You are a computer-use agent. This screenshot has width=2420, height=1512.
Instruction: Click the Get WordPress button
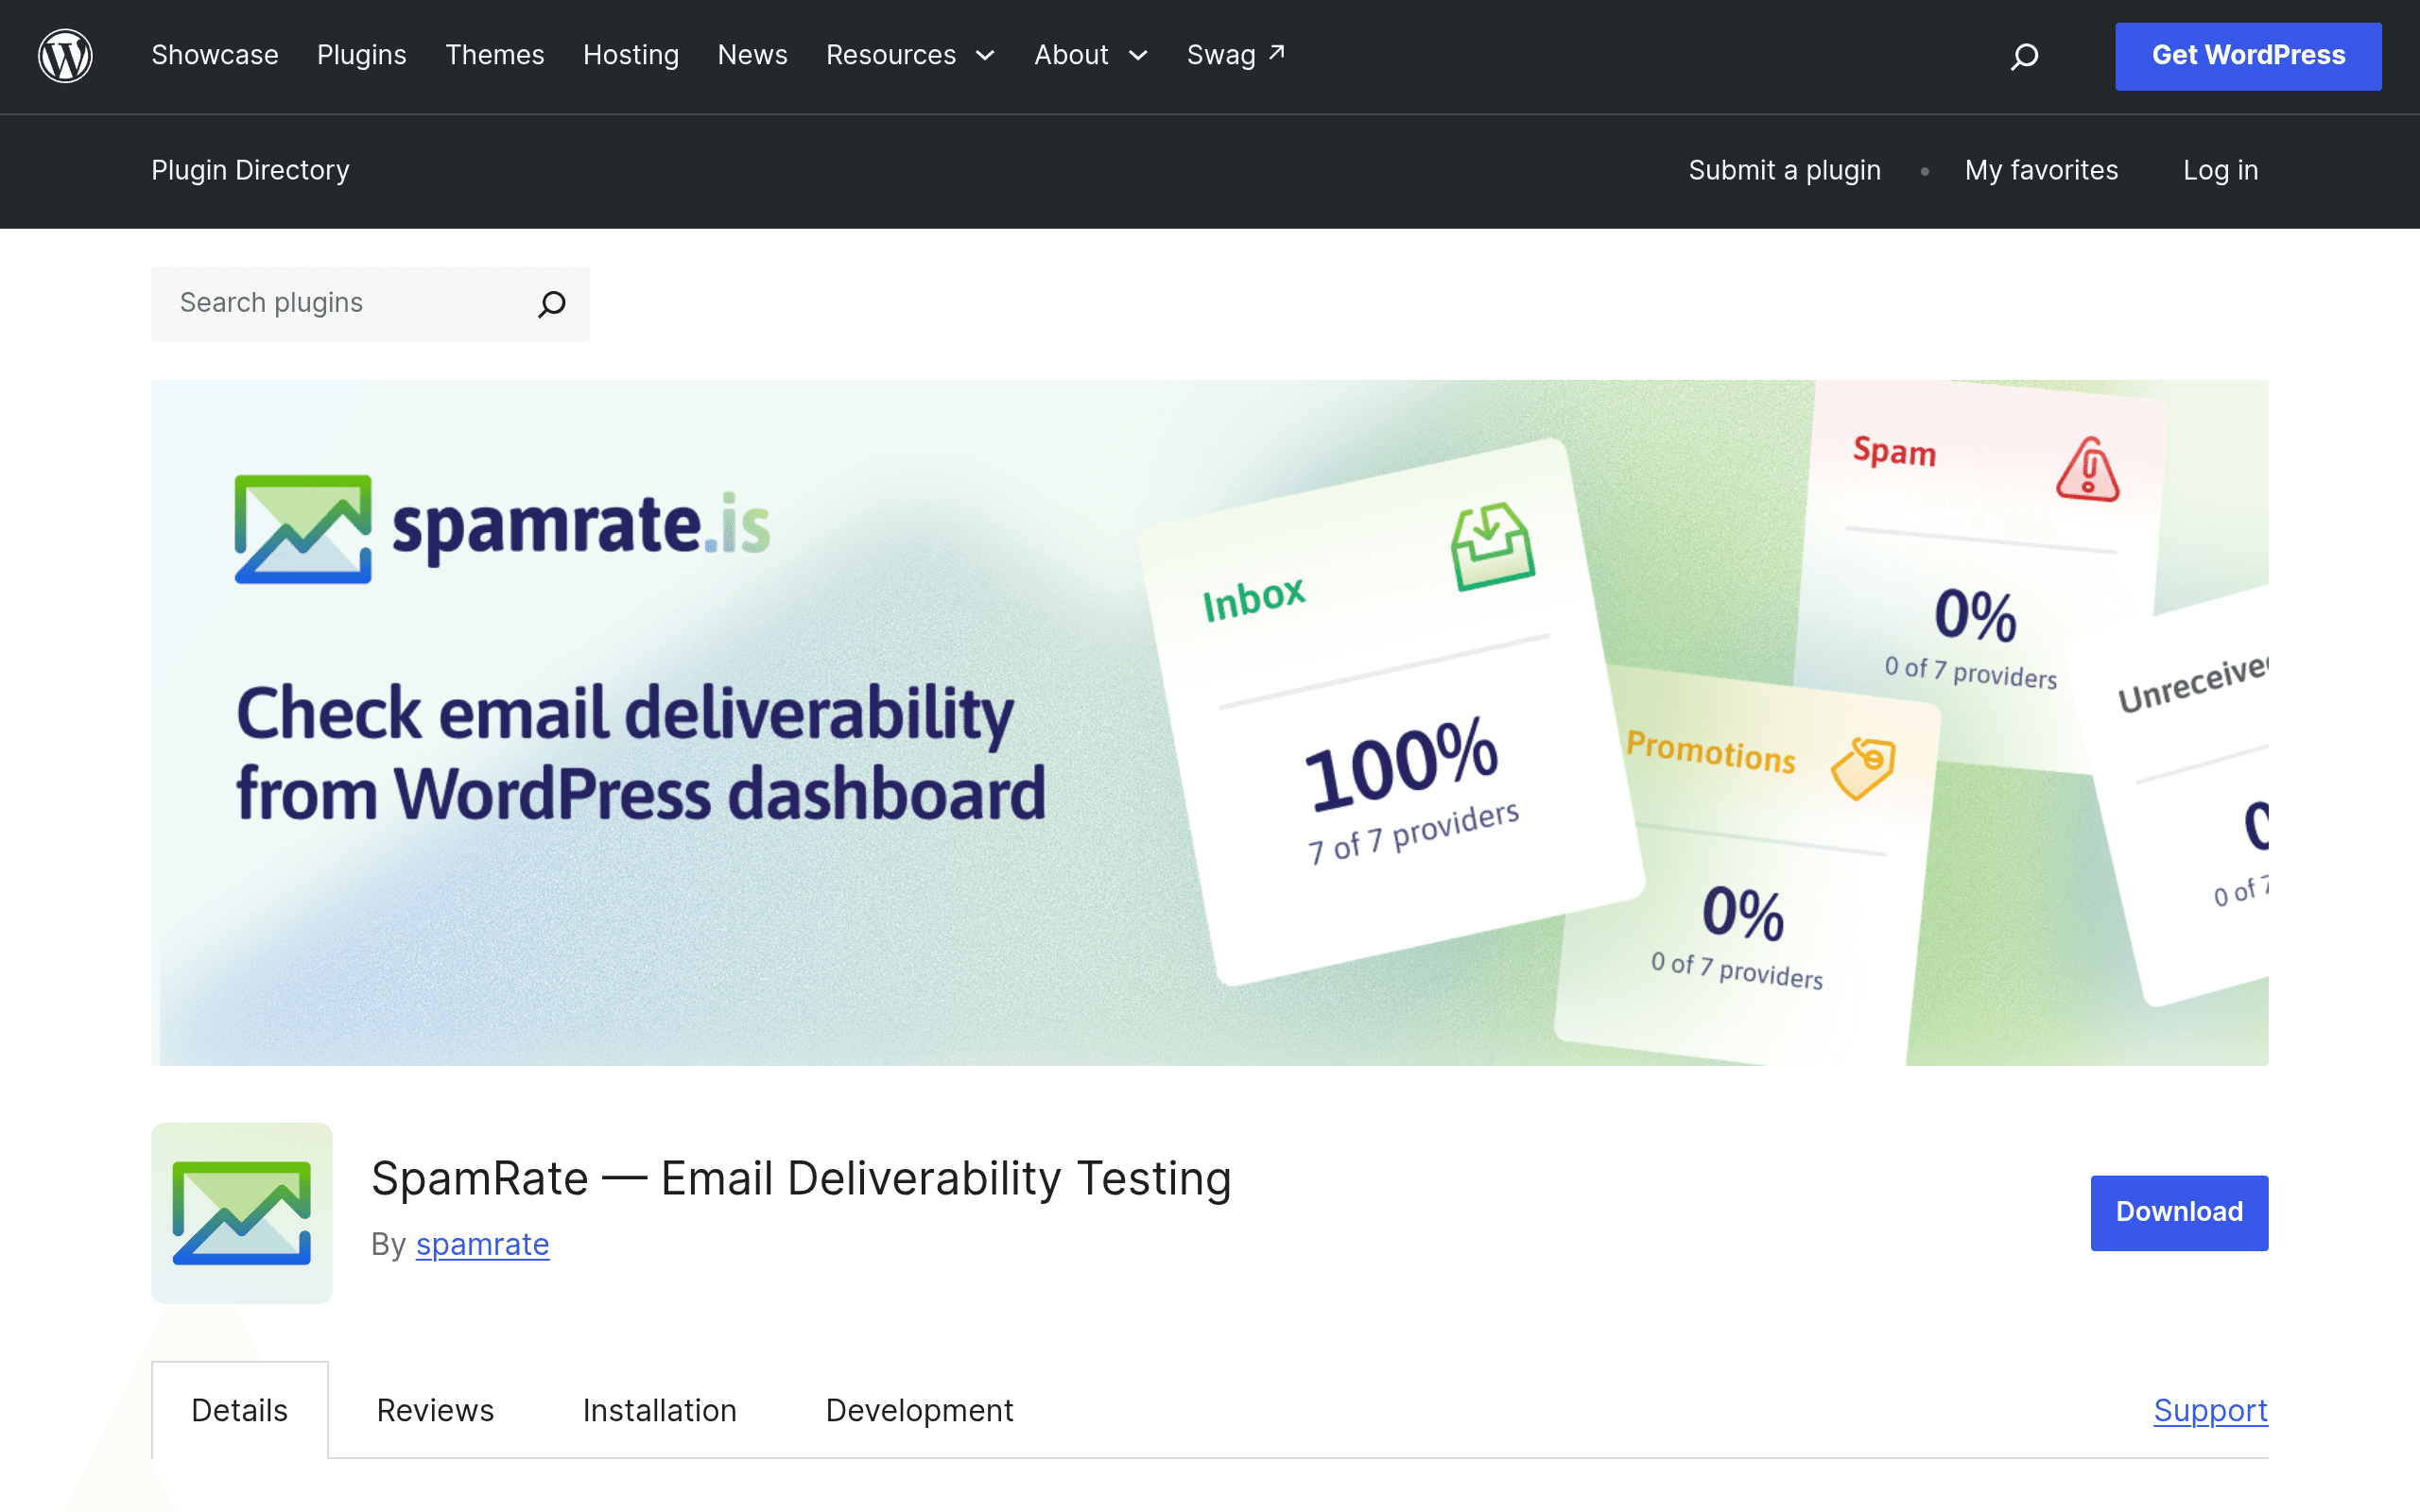point(2248,56)
